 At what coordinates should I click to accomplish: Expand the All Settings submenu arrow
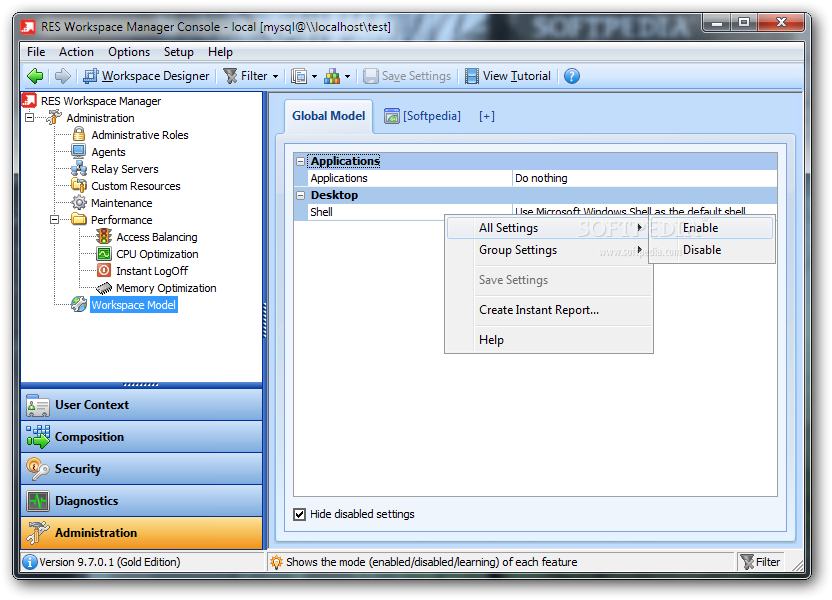click(640, 227)
